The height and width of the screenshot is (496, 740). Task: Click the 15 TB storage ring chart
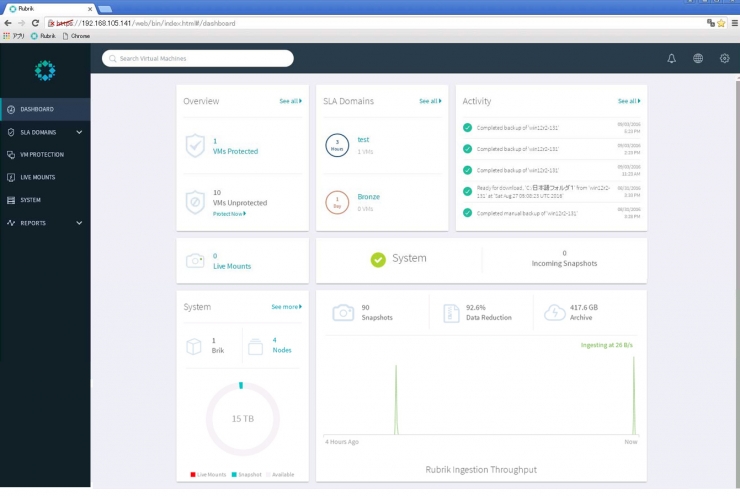point(242,418)
